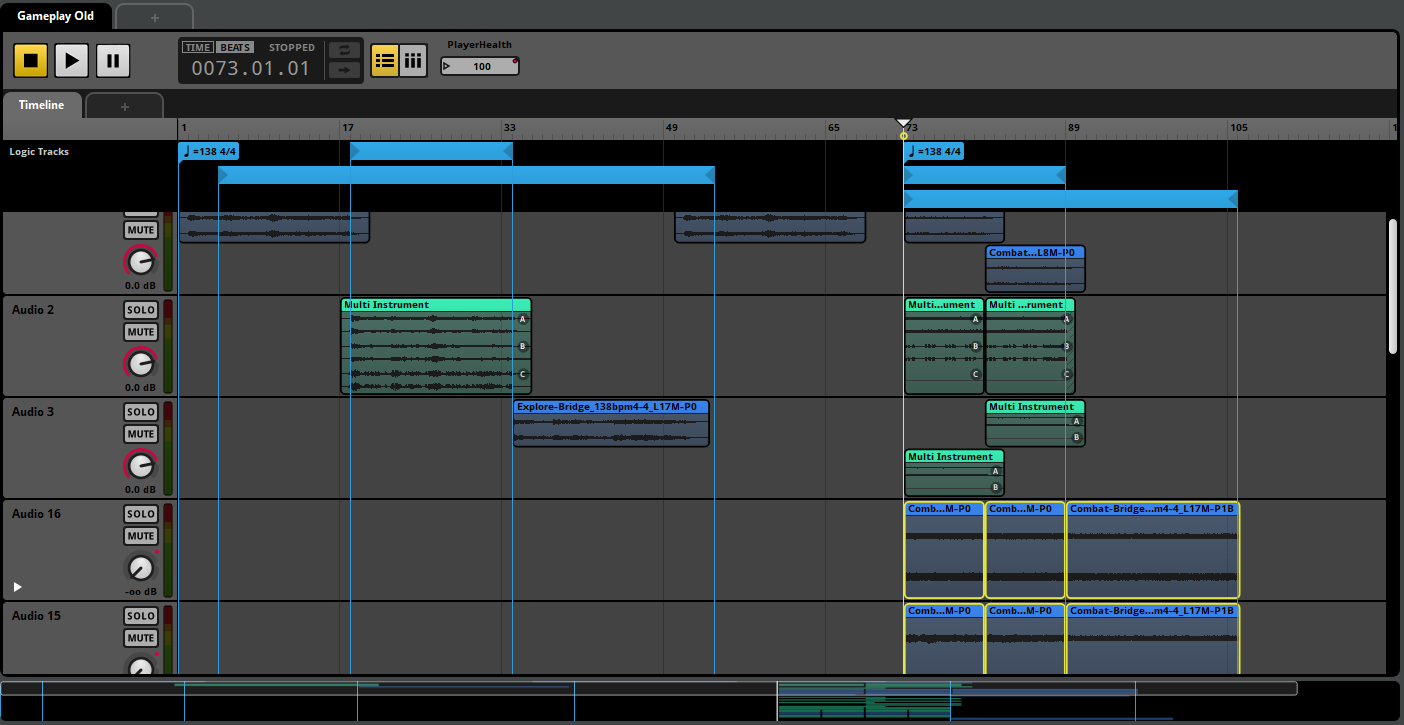Image resolution: width=1404 pixels, height=725 pixels.
Task: Select the tempo marker 138 4/4 at bar 1
Action: pos(208,151)
